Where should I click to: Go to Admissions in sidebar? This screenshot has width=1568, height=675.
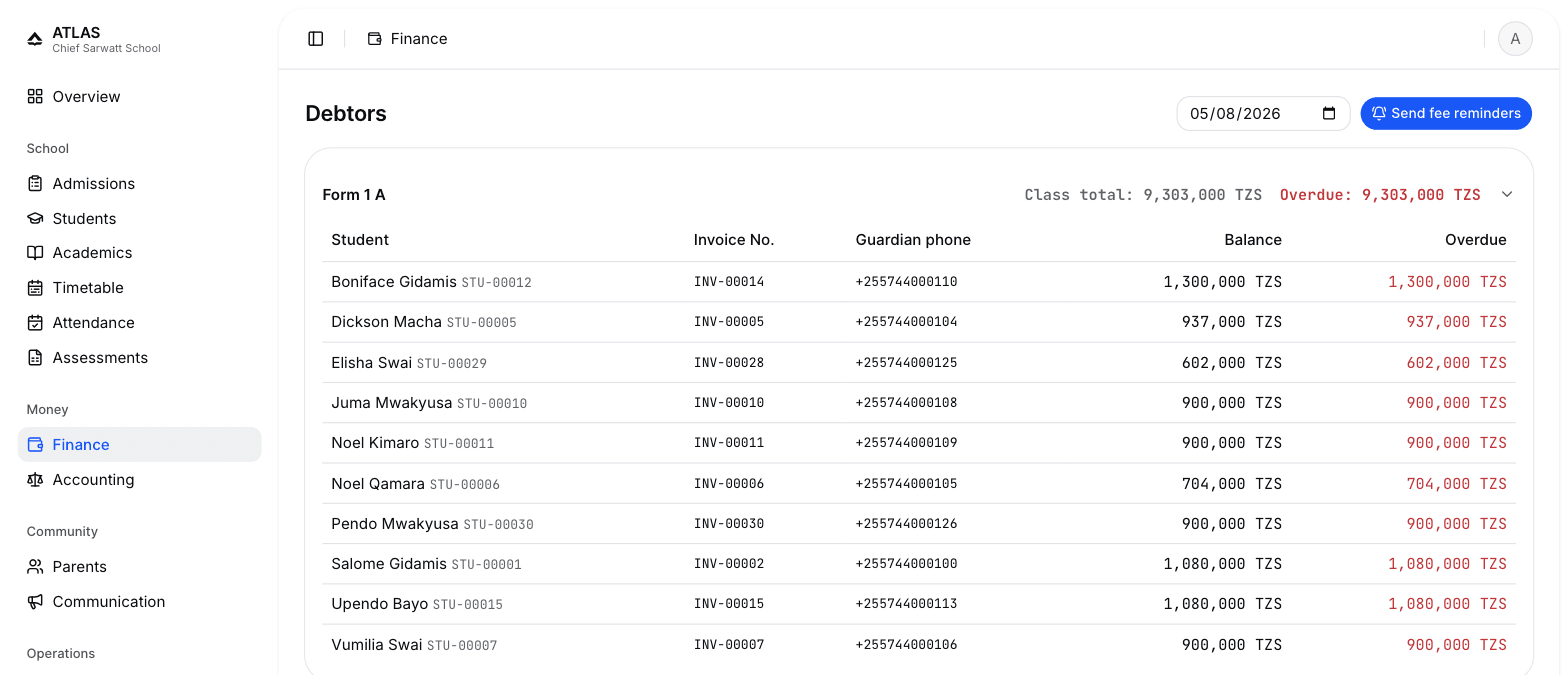140,184
